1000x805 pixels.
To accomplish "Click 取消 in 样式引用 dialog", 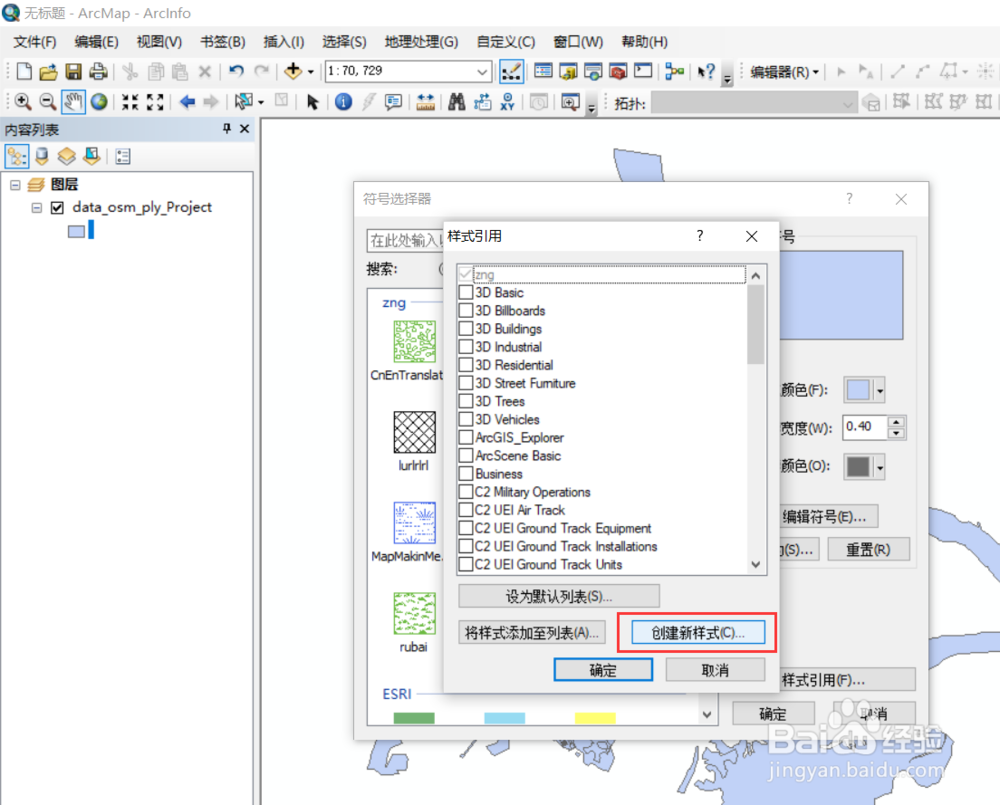I will point(715,670).
